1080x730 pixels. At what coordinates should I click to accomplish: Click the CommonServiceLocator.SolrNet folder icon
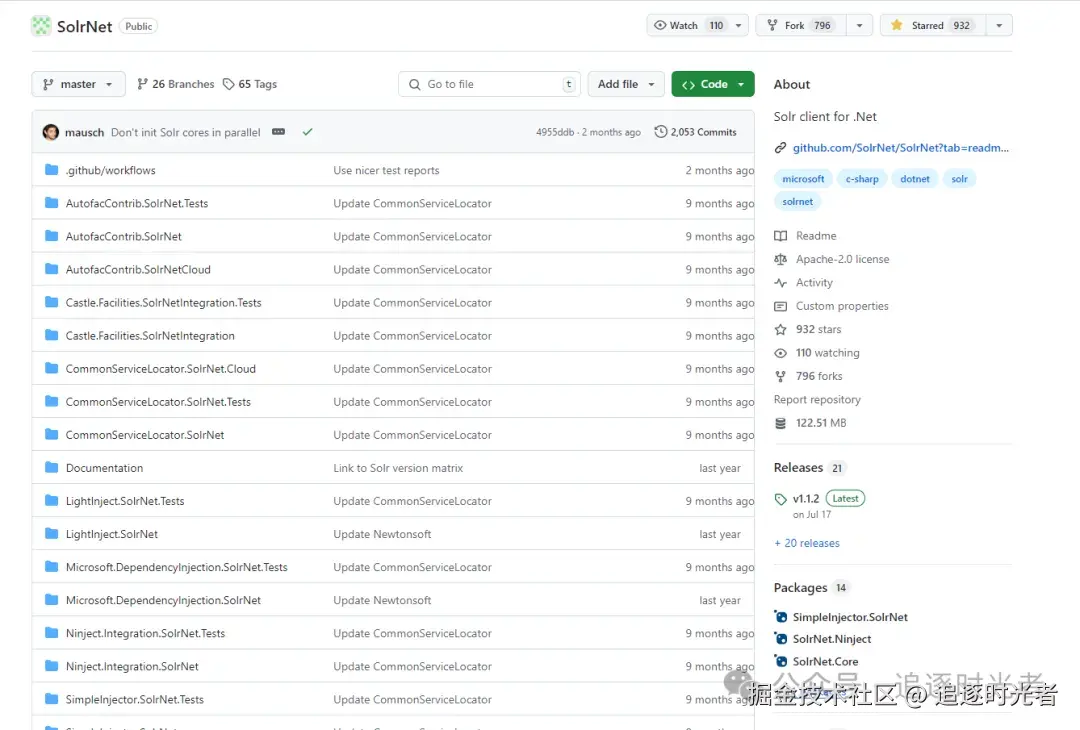[x=52, y=434]
